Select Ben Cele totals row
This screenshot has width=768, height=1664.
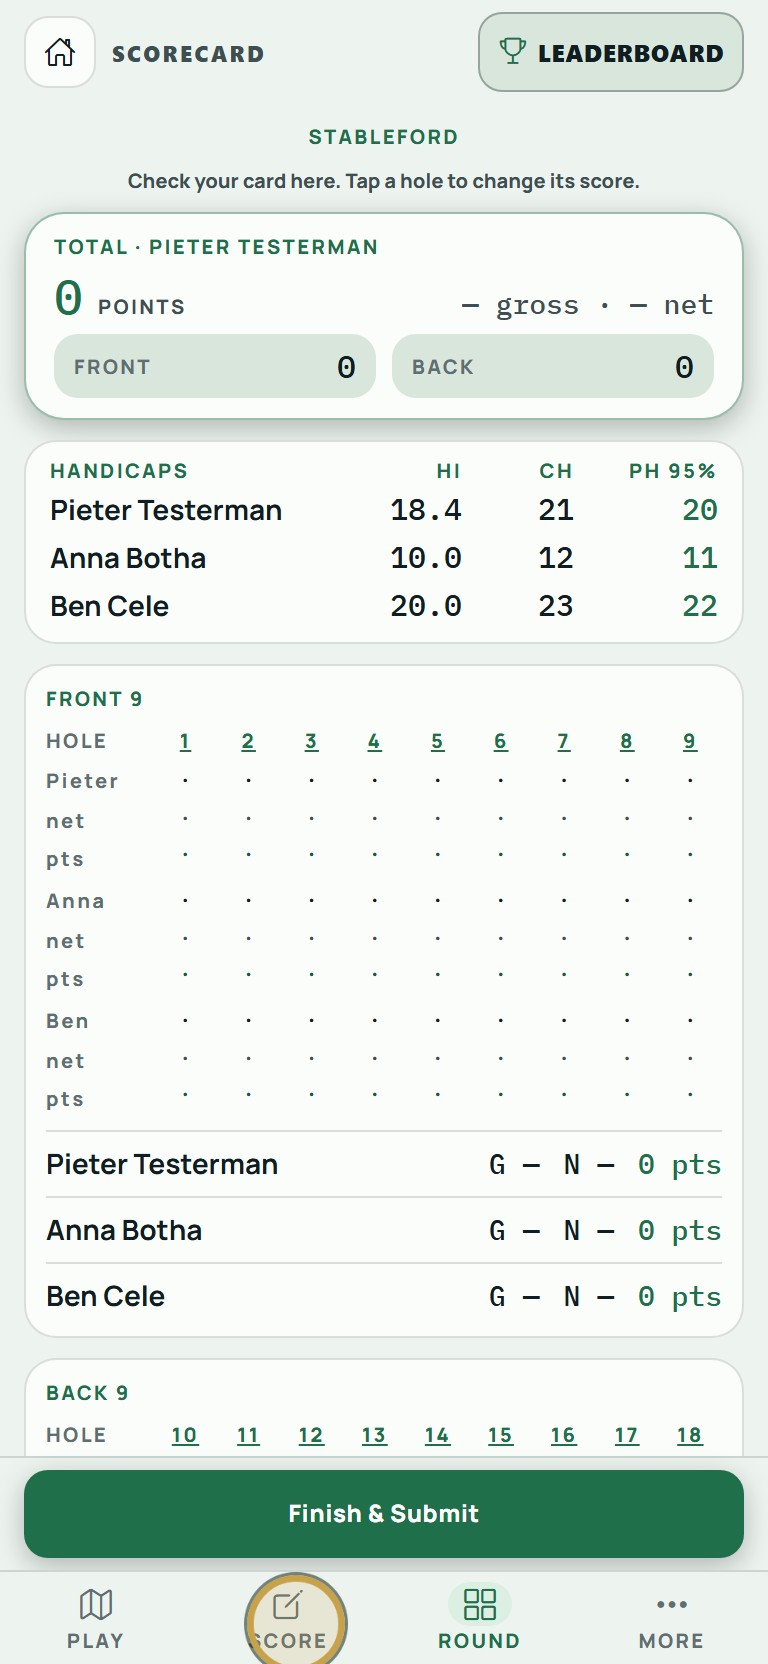(x=384, y=1297)
